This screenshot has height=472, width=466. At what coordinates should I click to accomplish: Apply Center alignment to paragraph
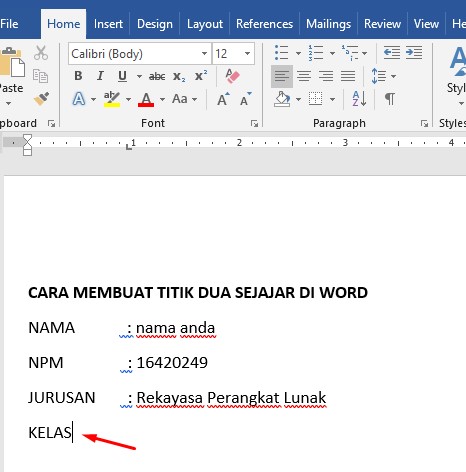[304, 76]
